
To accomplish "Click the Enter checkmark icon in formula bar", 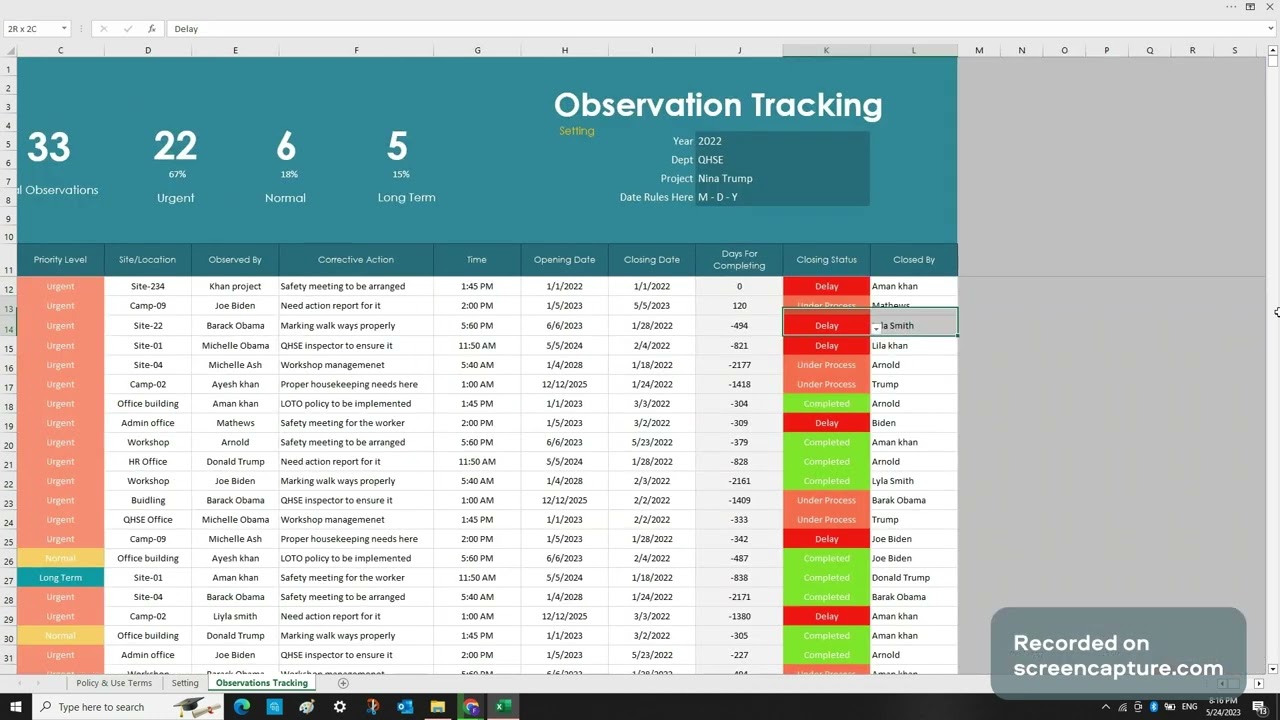I will [x=127, y=29].
